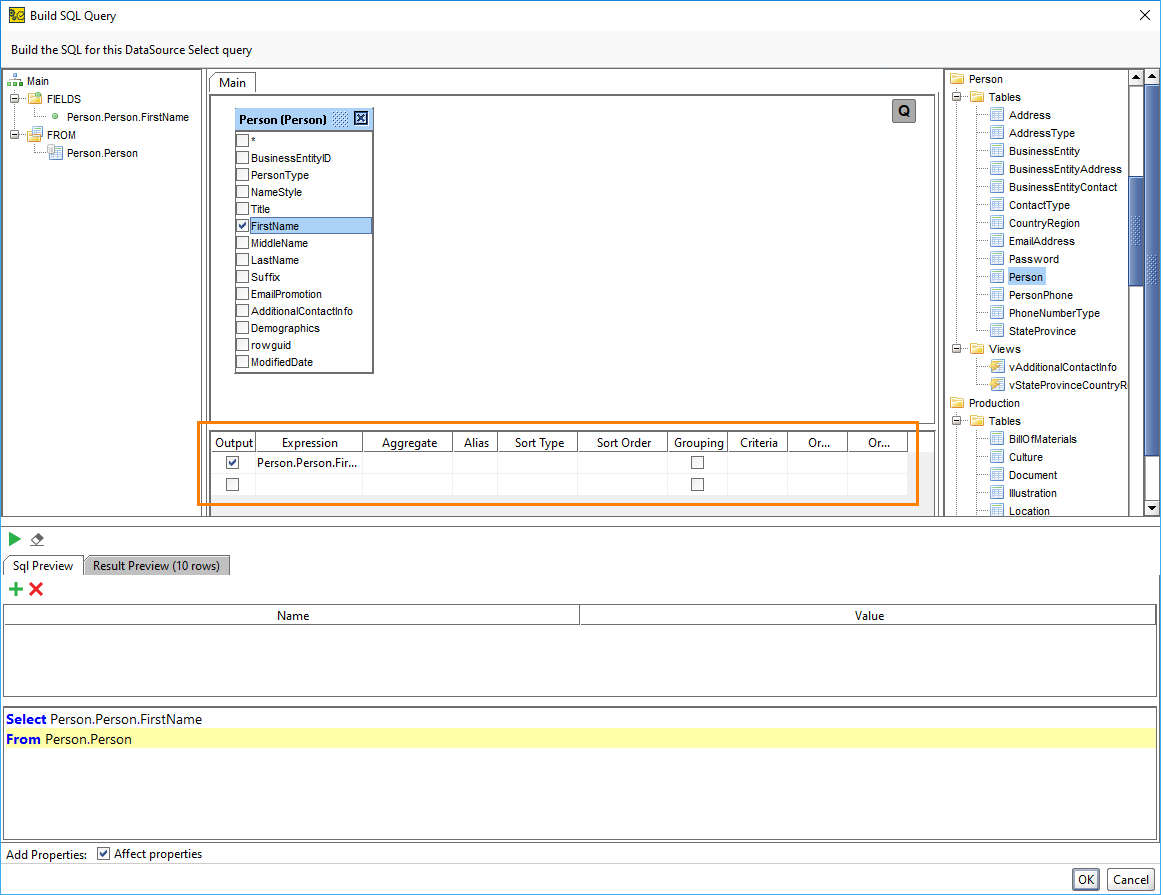Check the BusinessEntityID column checkbox

pos(243,157)
